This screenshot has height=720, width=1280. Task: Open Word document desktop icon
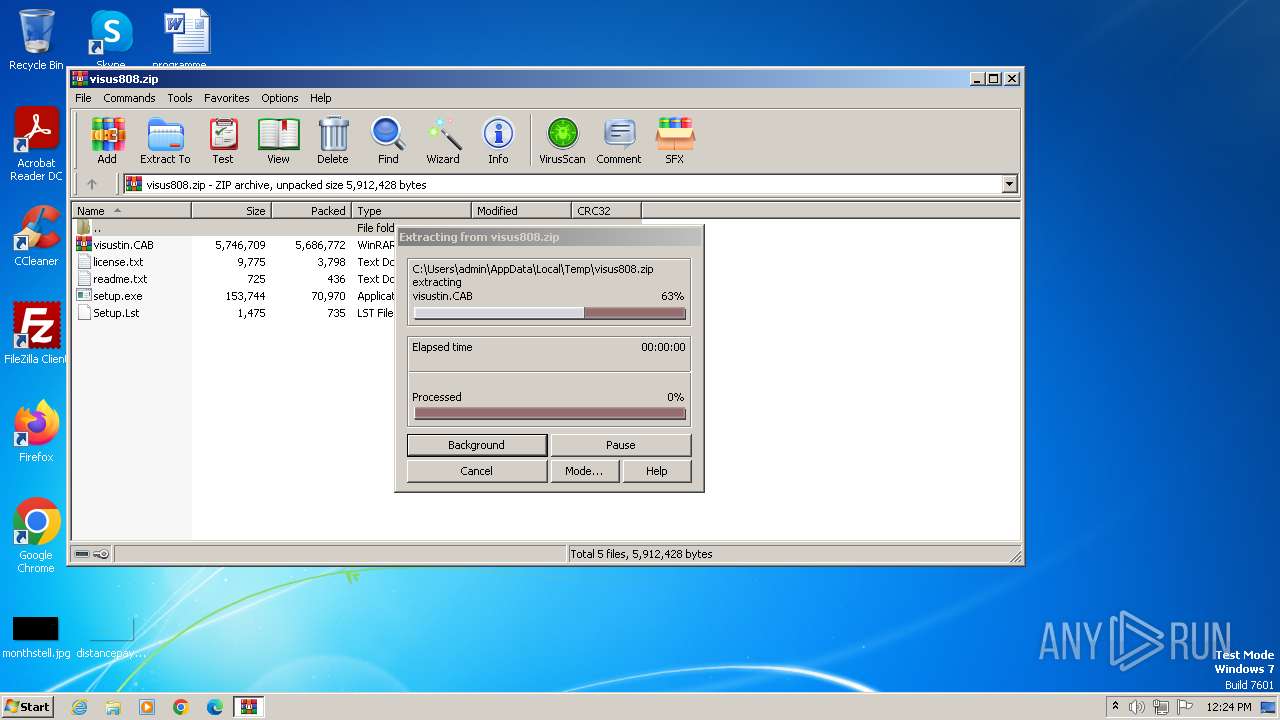coord(187,38)
